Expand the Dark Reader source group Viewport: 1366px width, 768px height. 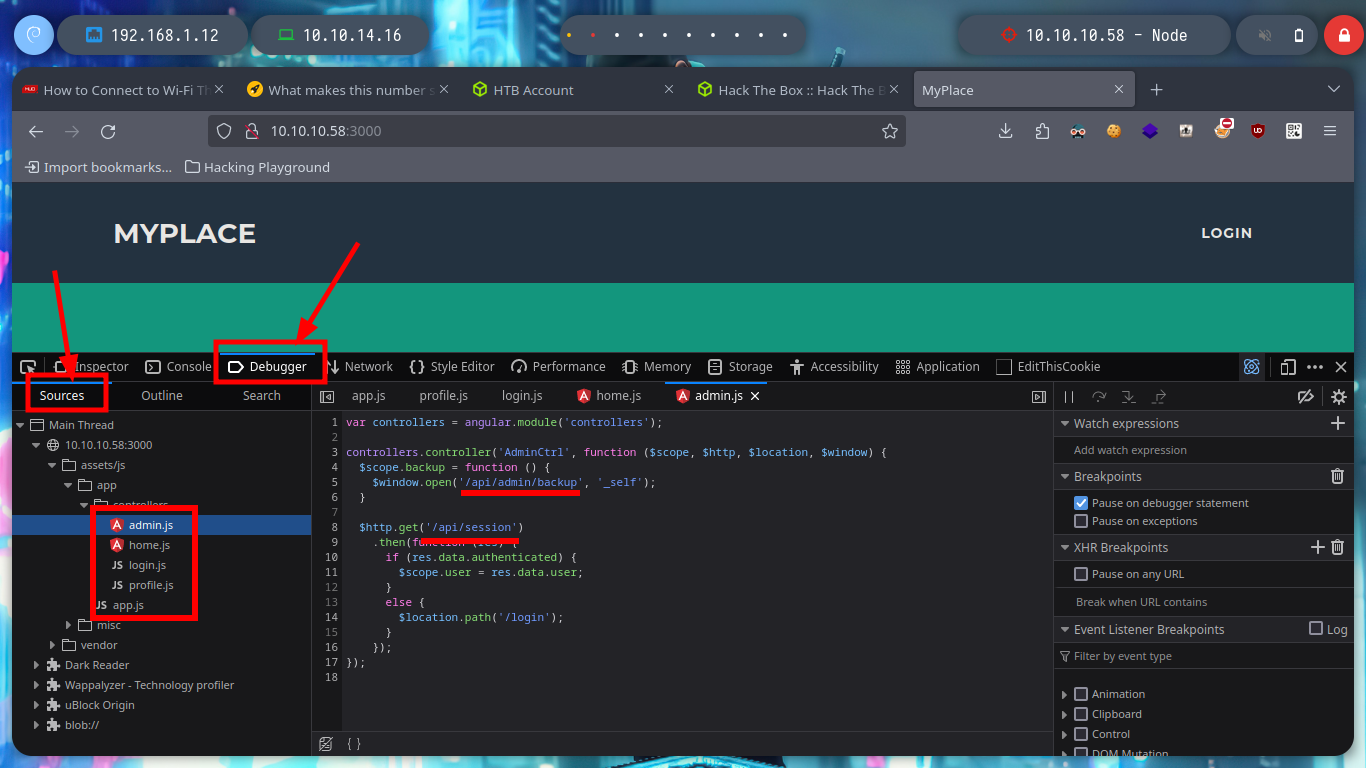tap(37, 665)
